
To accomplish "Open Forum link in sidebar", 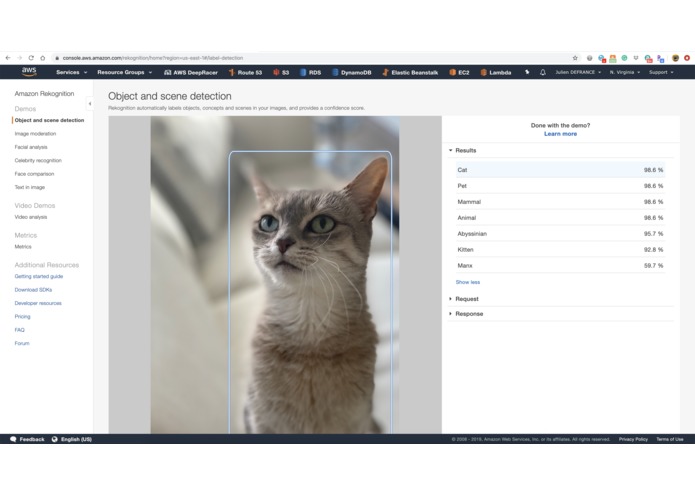I will (22, 343).
